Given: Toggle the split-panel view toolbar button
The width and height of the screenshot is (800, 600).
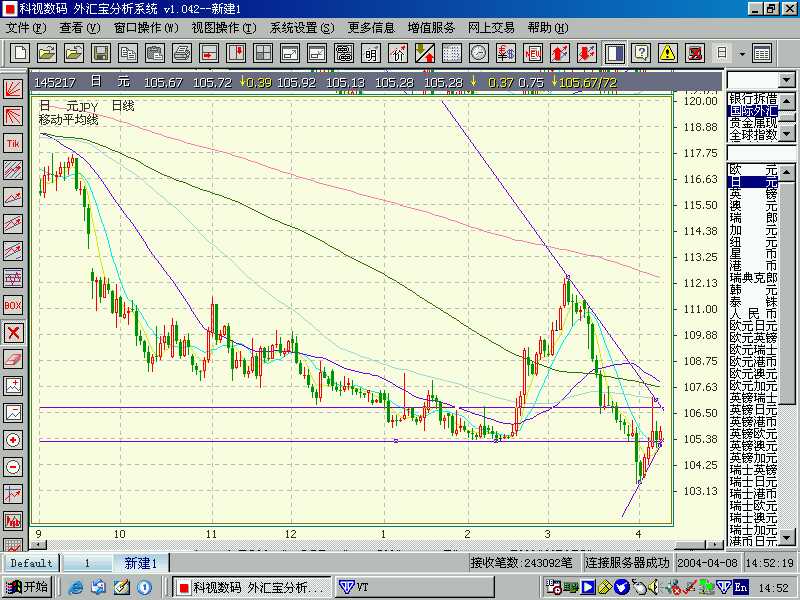Looking at the screenshot, I should tap(614, 53).
